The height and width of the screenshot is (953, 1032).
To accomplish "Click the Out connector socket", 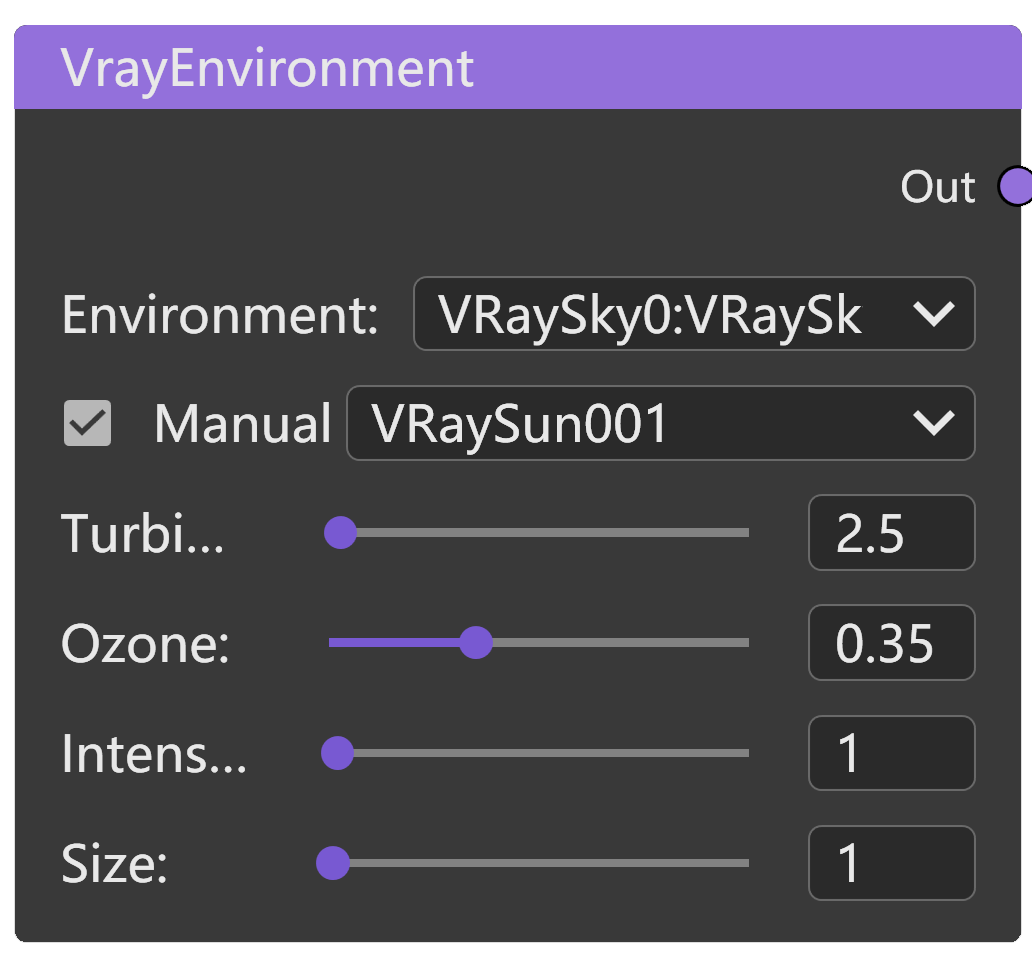I will click(x=1016, y=187).
